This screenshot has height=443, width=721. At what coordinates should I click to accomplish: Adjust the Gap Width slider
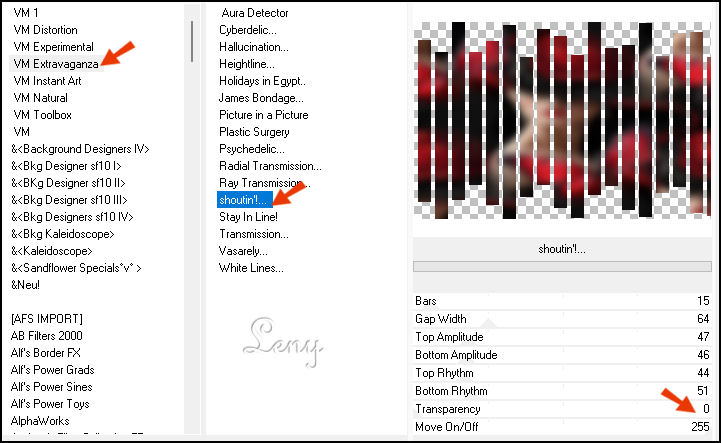pos(562,319)
